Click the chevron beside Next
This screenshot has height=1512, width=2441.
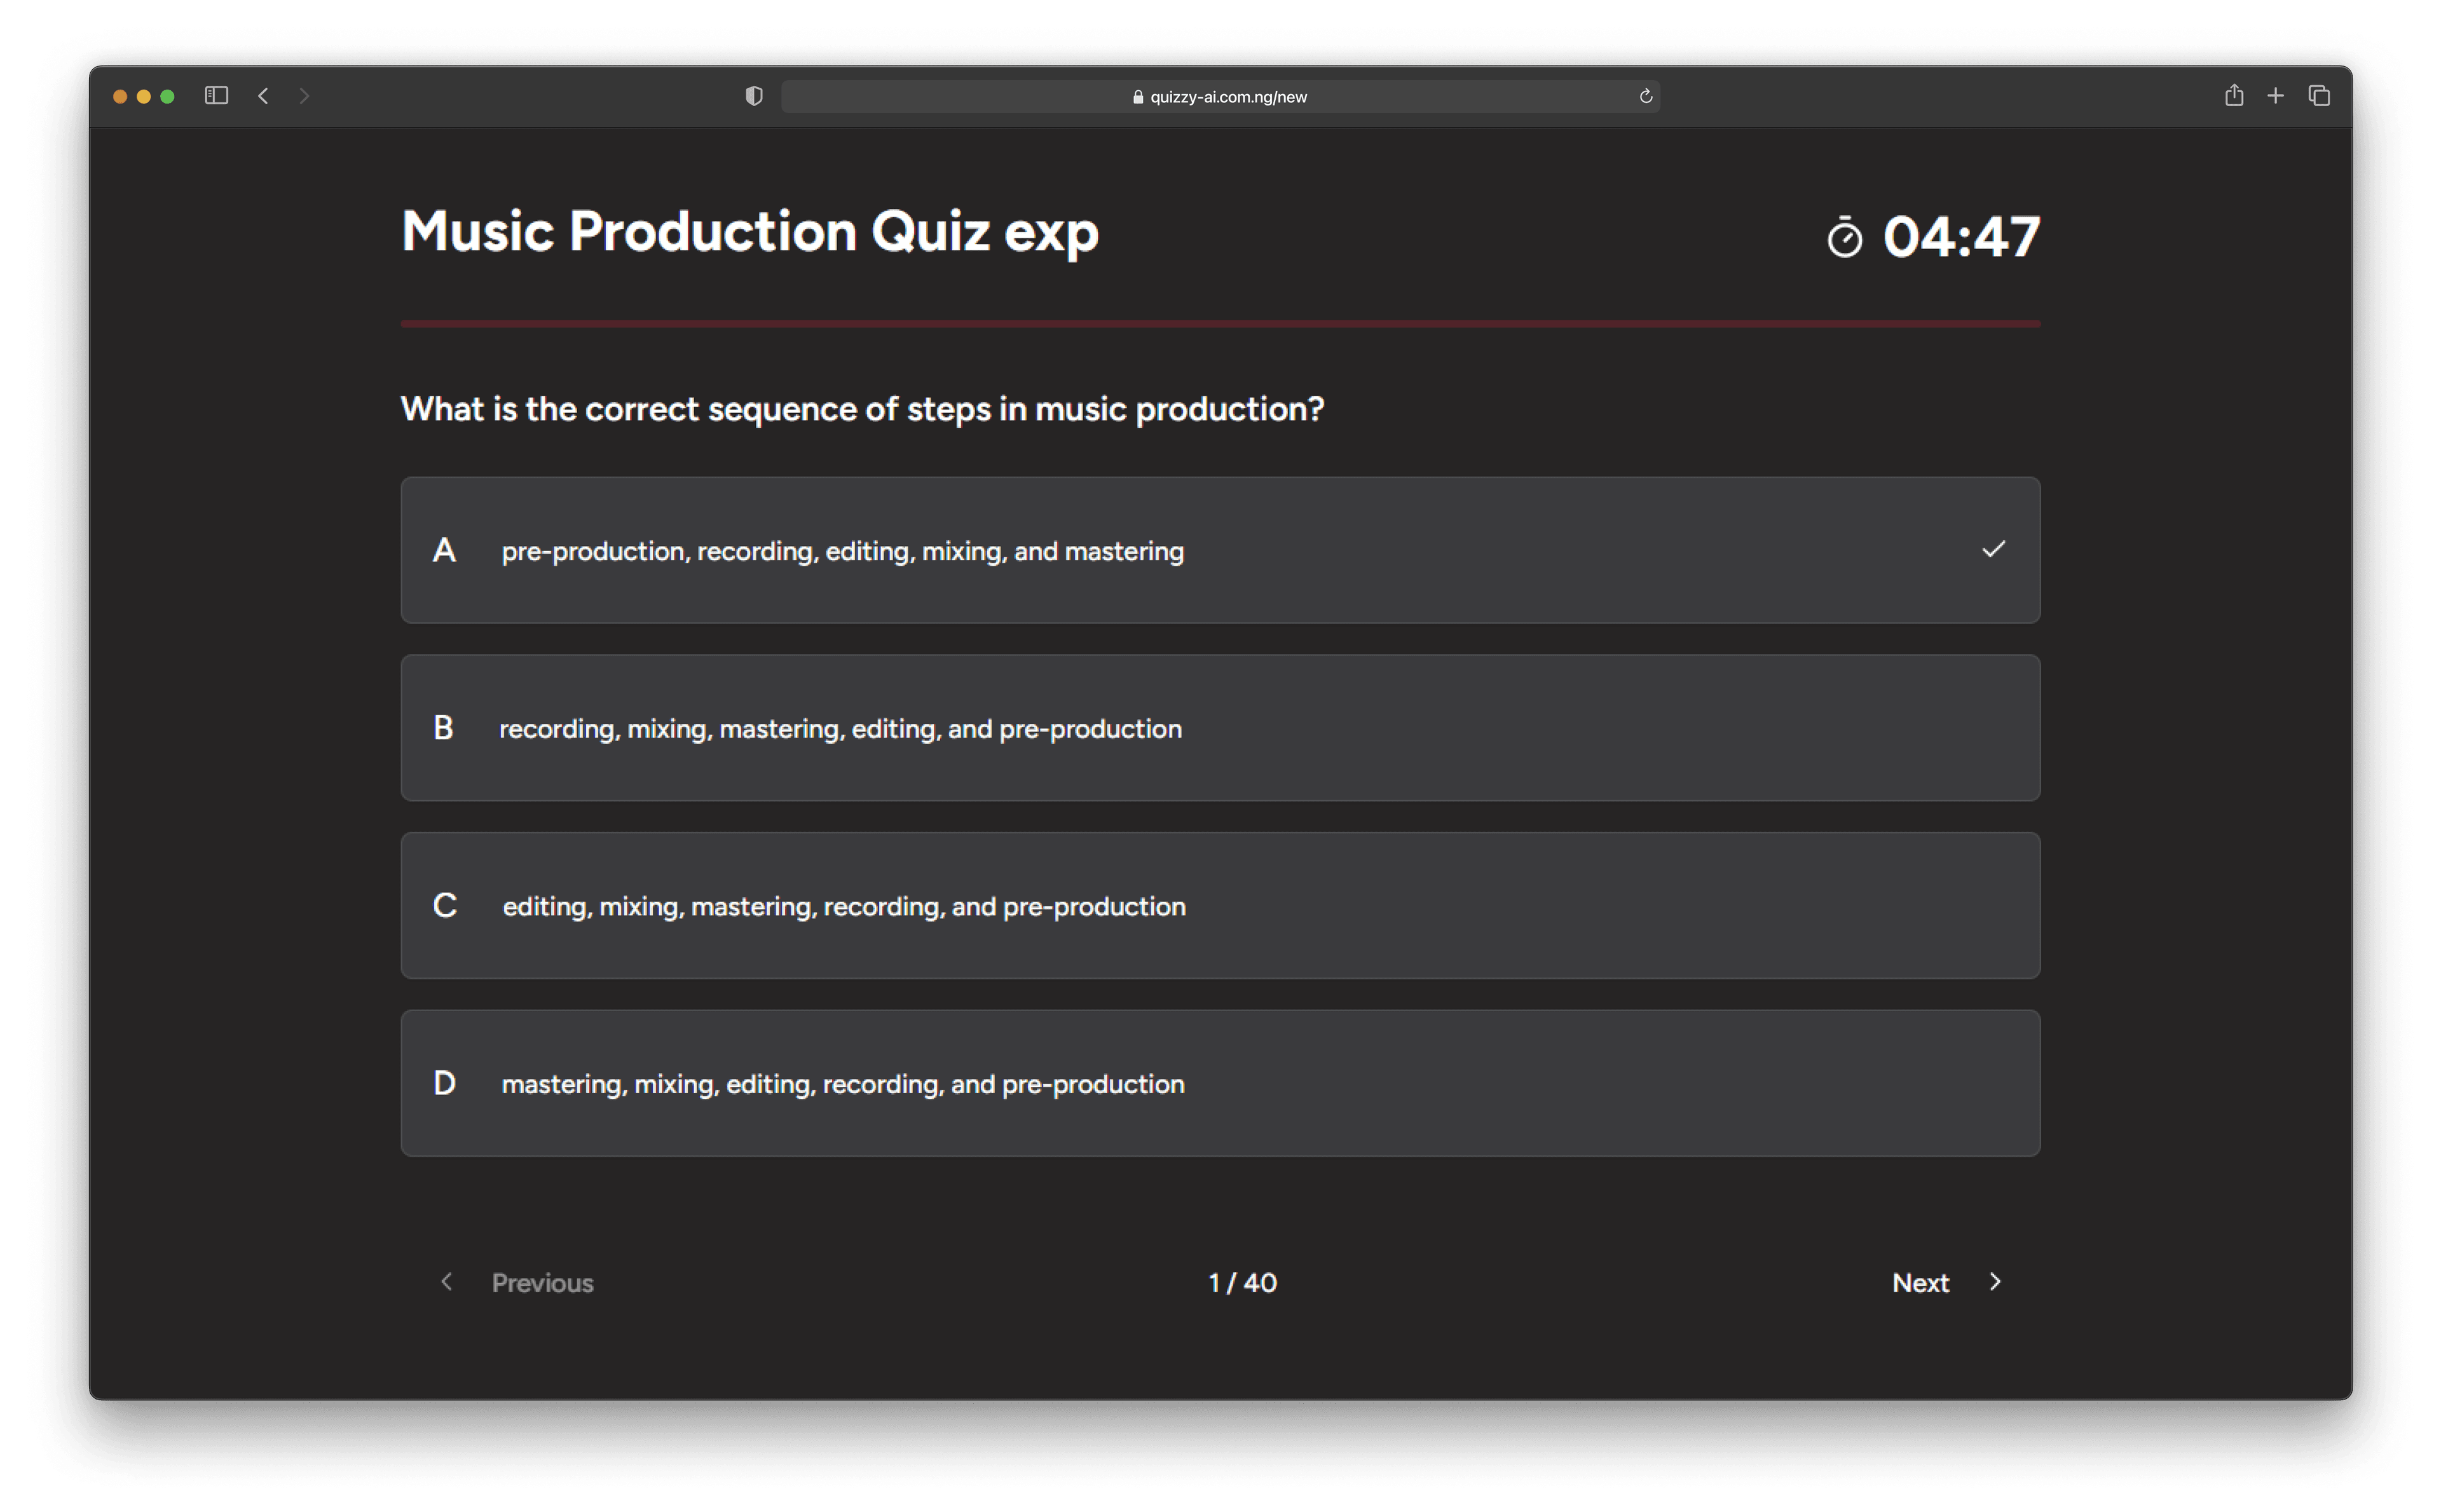tap(1995, 1282)
